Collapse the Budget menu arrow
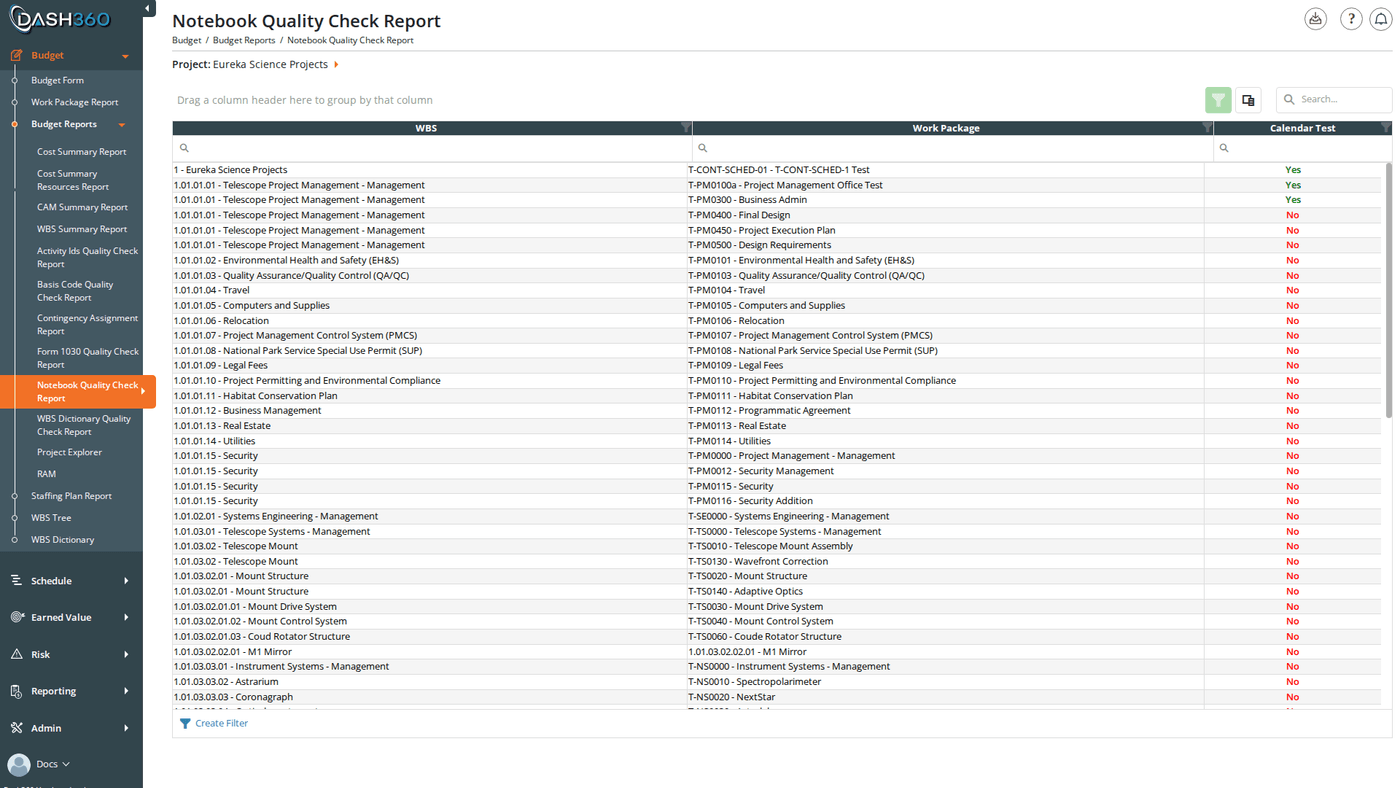Image resolution: width=1400 pixels, height=788 pixels. tap(125, 57)
